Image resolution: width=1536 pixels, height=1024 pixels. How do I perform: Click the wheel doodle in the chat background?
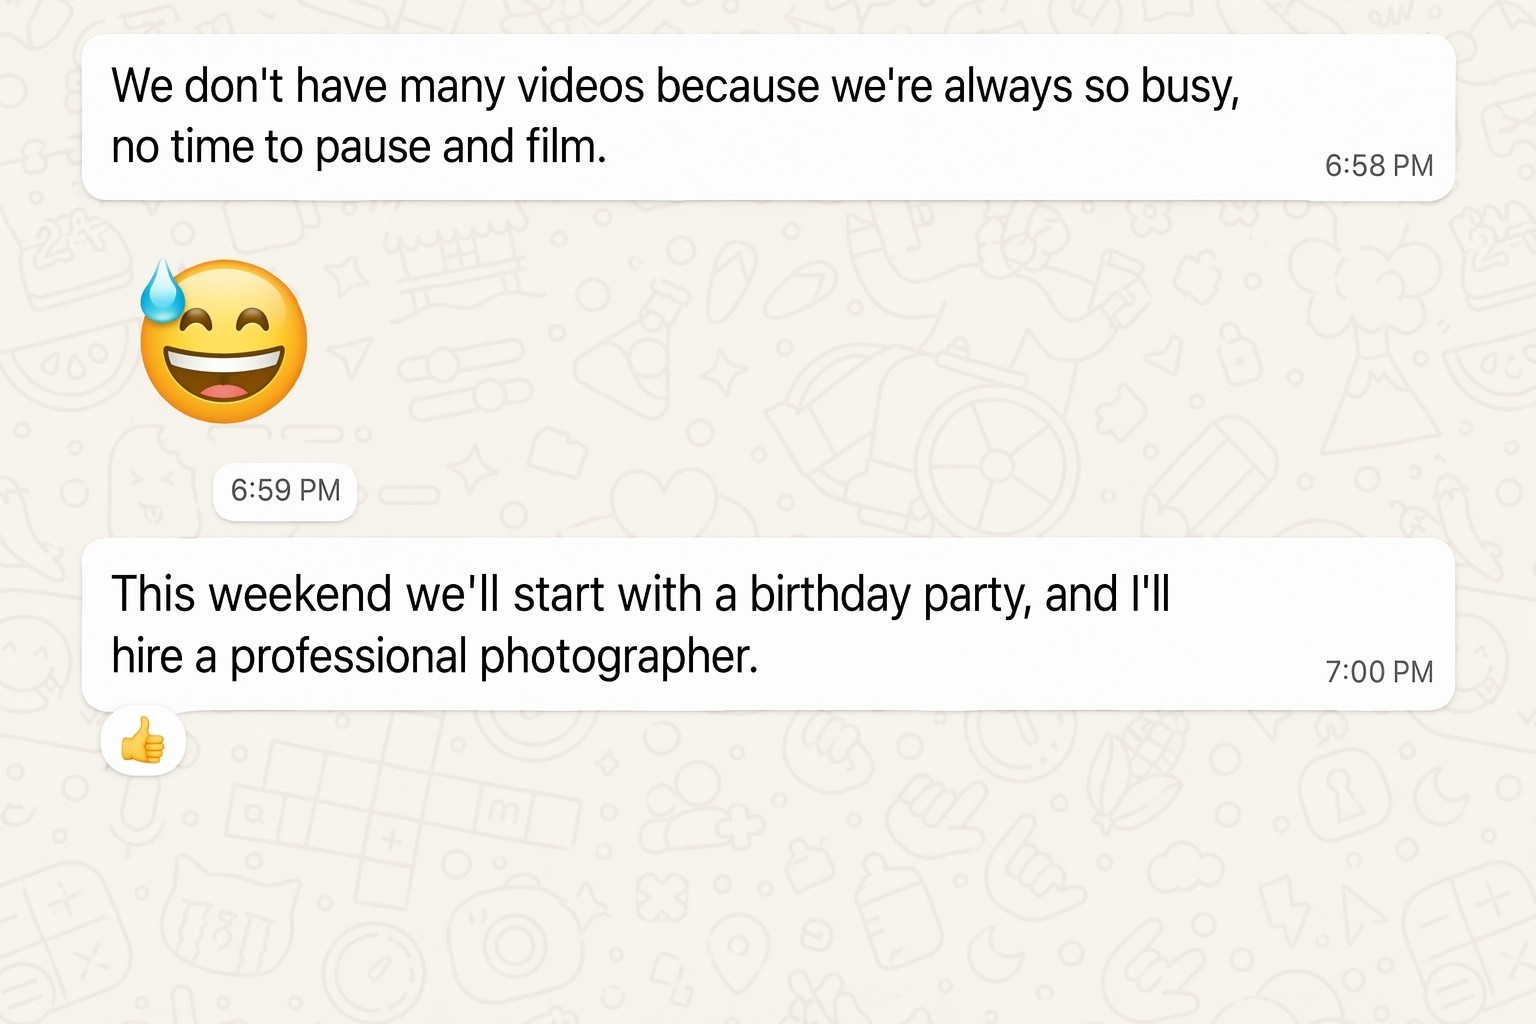tap(996, 463)
